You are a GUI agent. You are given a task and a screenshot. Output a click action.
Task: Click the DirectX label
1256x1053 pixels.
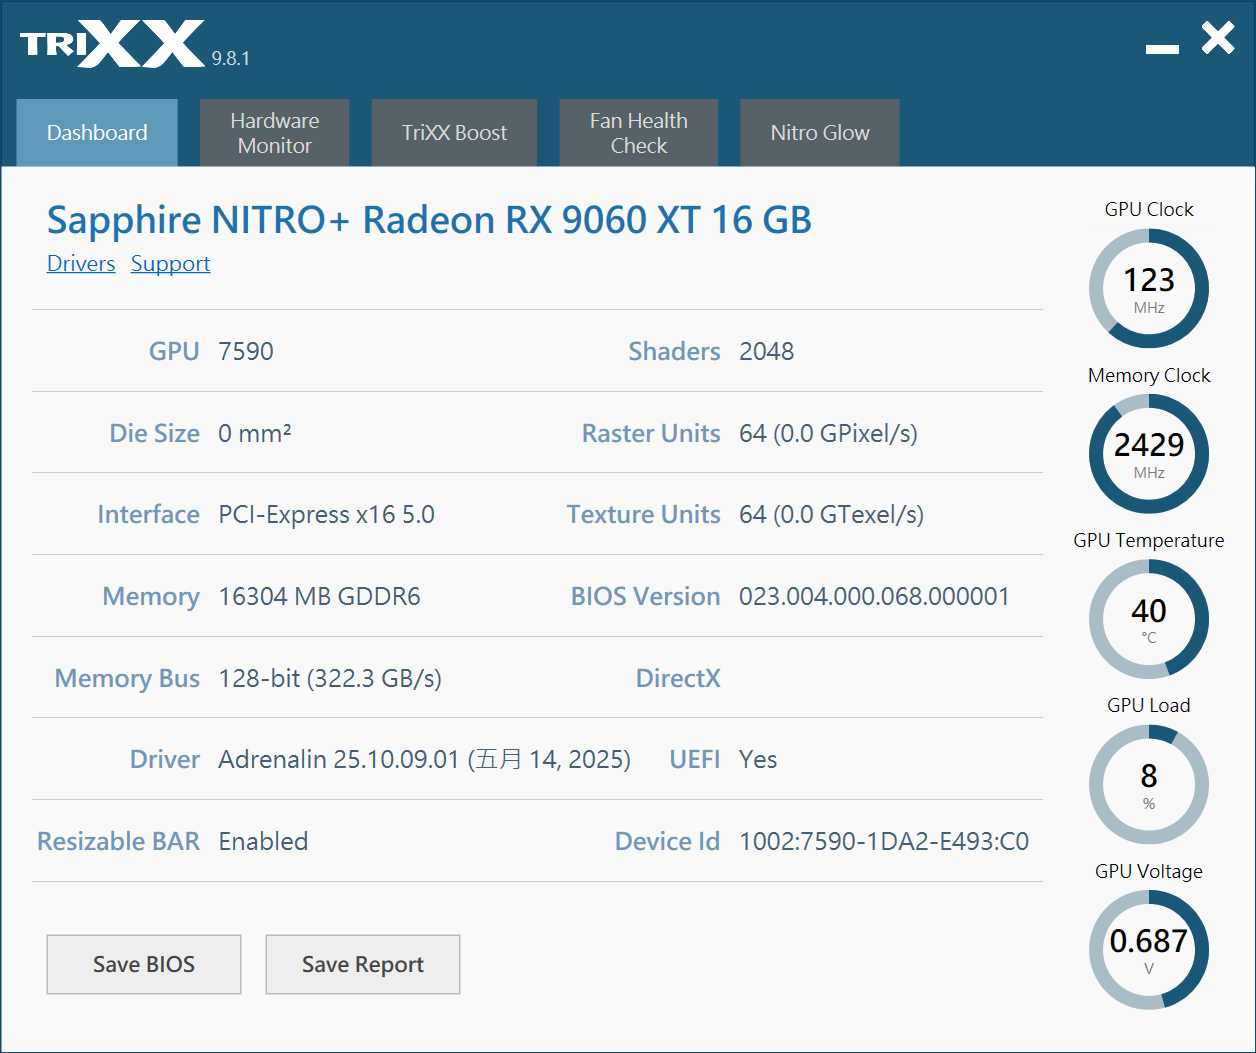point(678,678)
